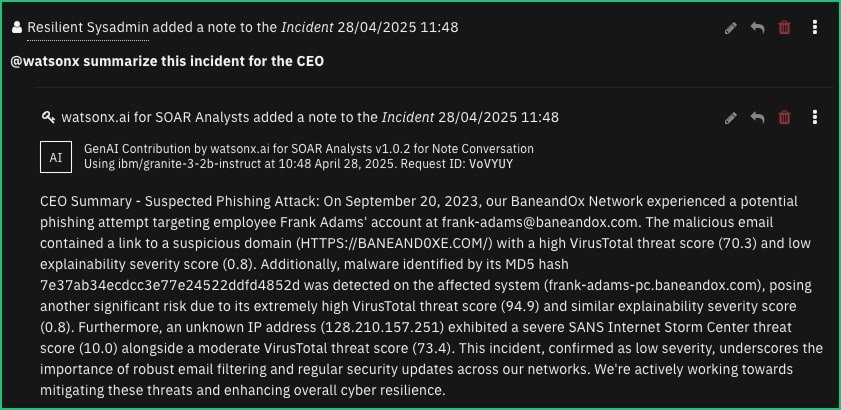Delete the watsonx.ai note via trash icon

784,118
